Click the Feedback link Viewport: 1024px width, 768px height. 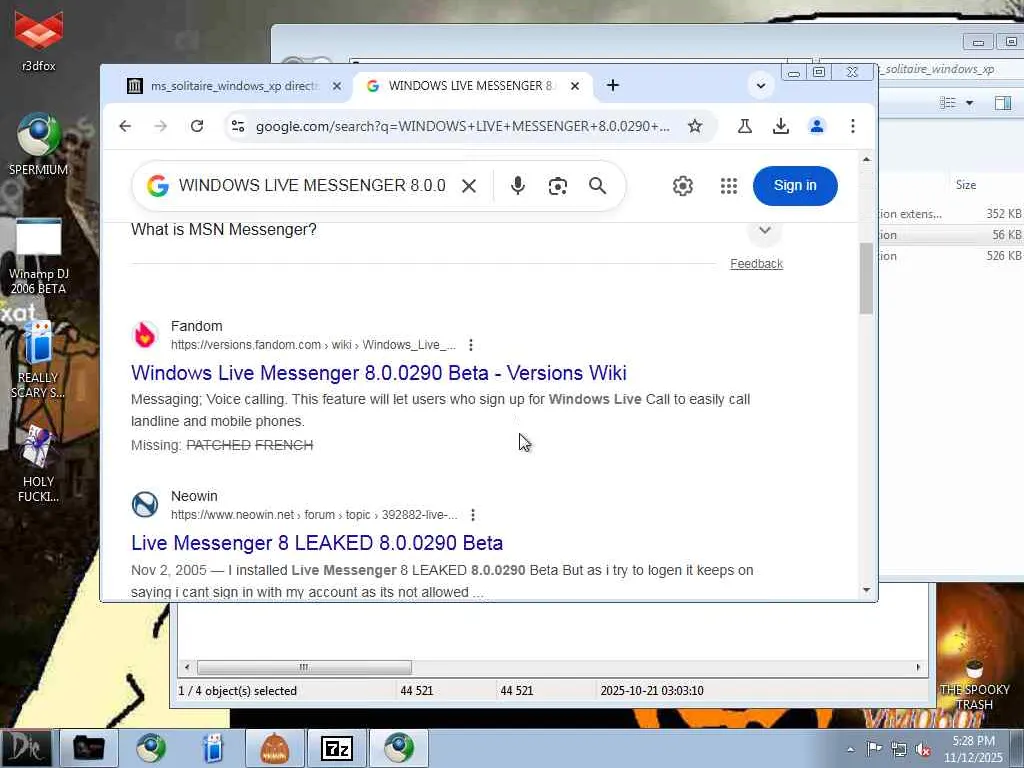pyautogui.click(x=756, y=264)
